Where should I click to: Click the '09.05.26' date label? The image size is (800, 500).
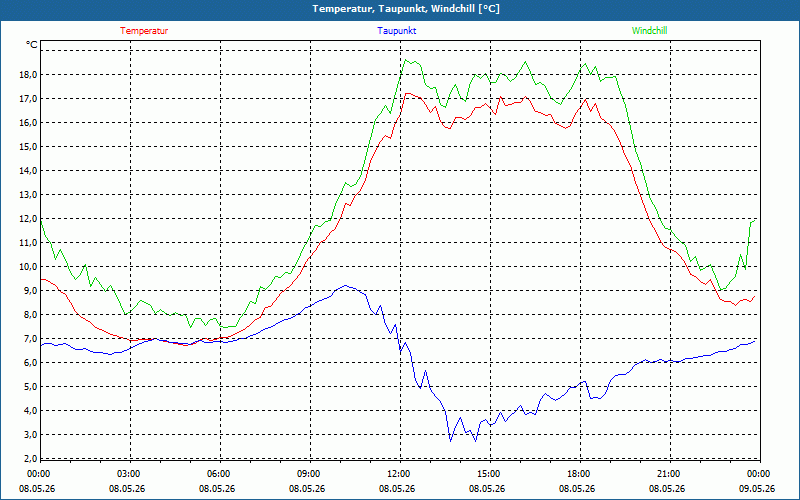(x=757, y=488)
